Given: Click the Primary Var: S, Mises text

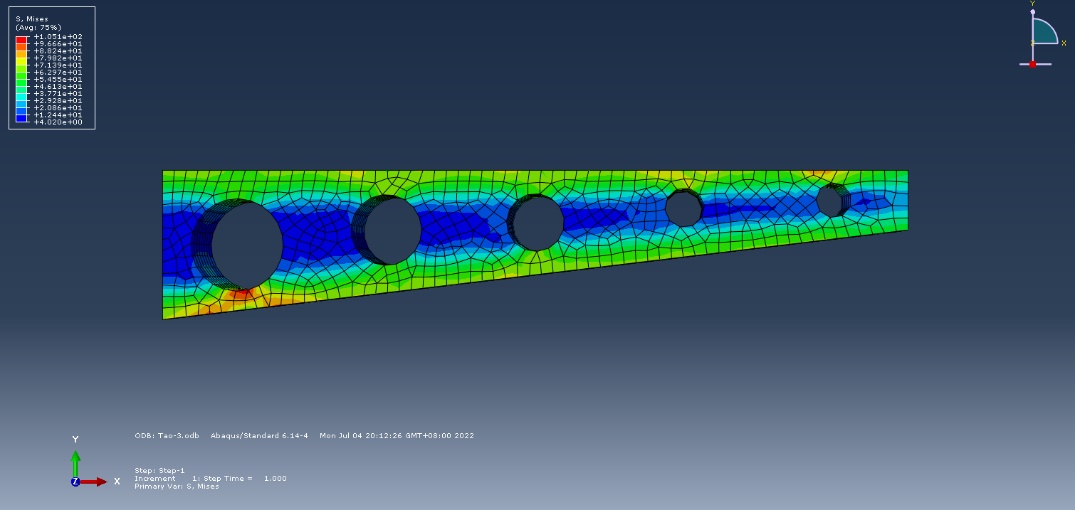Looking at the screenshot, I should click(177, 486).
